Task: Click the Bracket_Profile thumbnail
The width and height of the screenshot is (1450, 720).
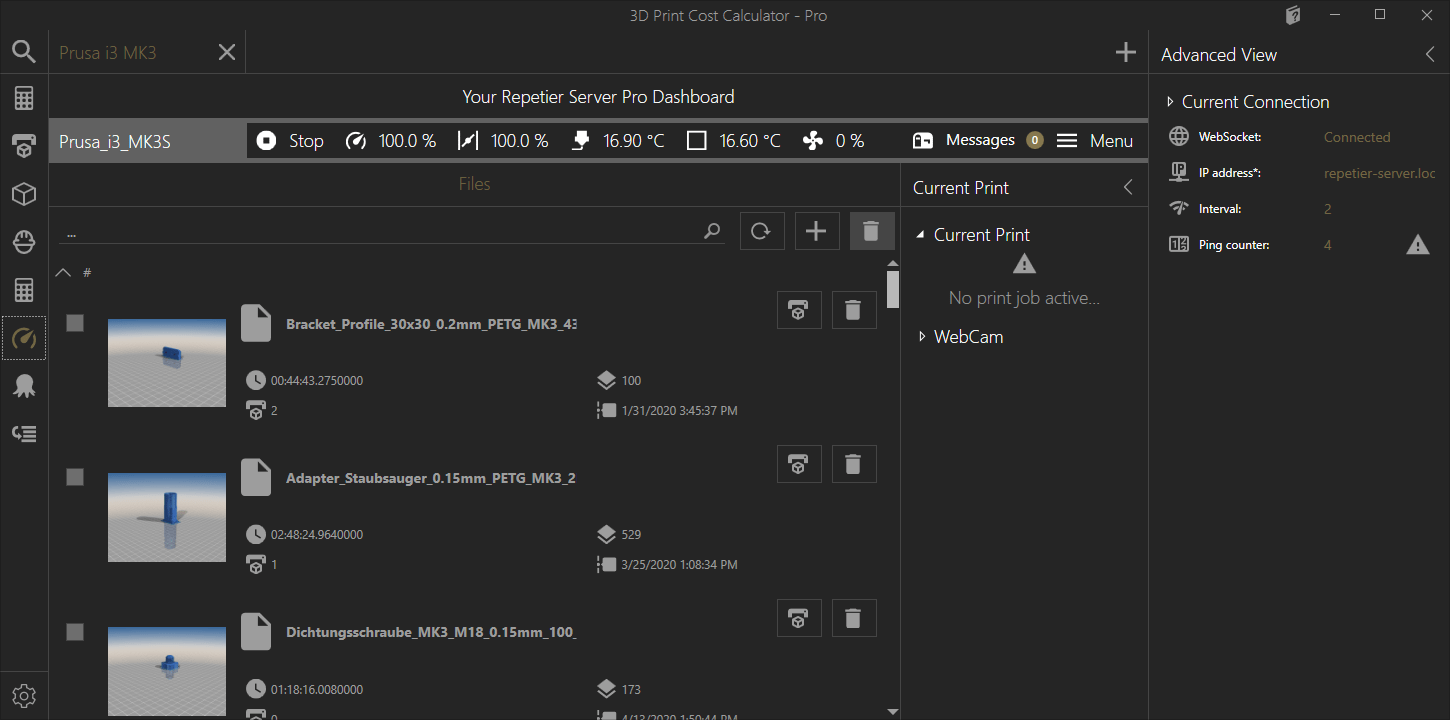Action: (x=167, y=363)
